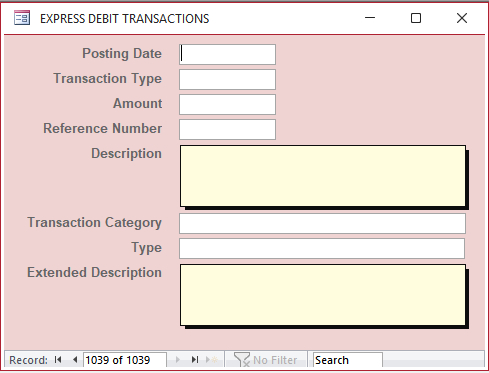Screen dimensions: 489x373
Task: Go to next record arrow
Action: click(178, 360)
